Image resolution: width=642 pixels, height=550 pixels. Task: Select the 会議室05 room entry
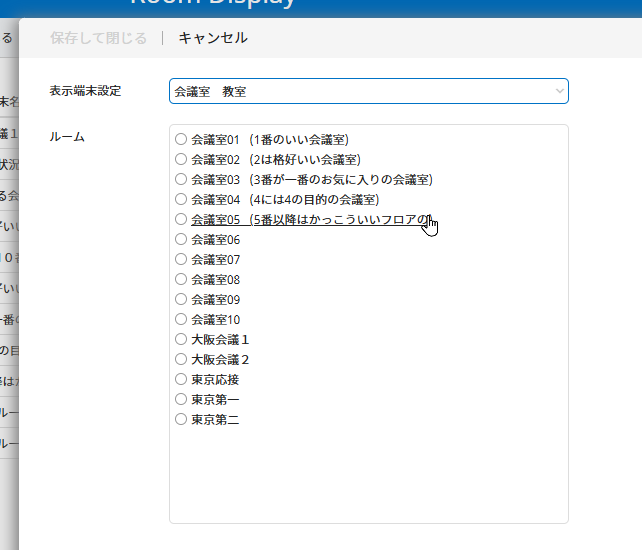[181, 219]
